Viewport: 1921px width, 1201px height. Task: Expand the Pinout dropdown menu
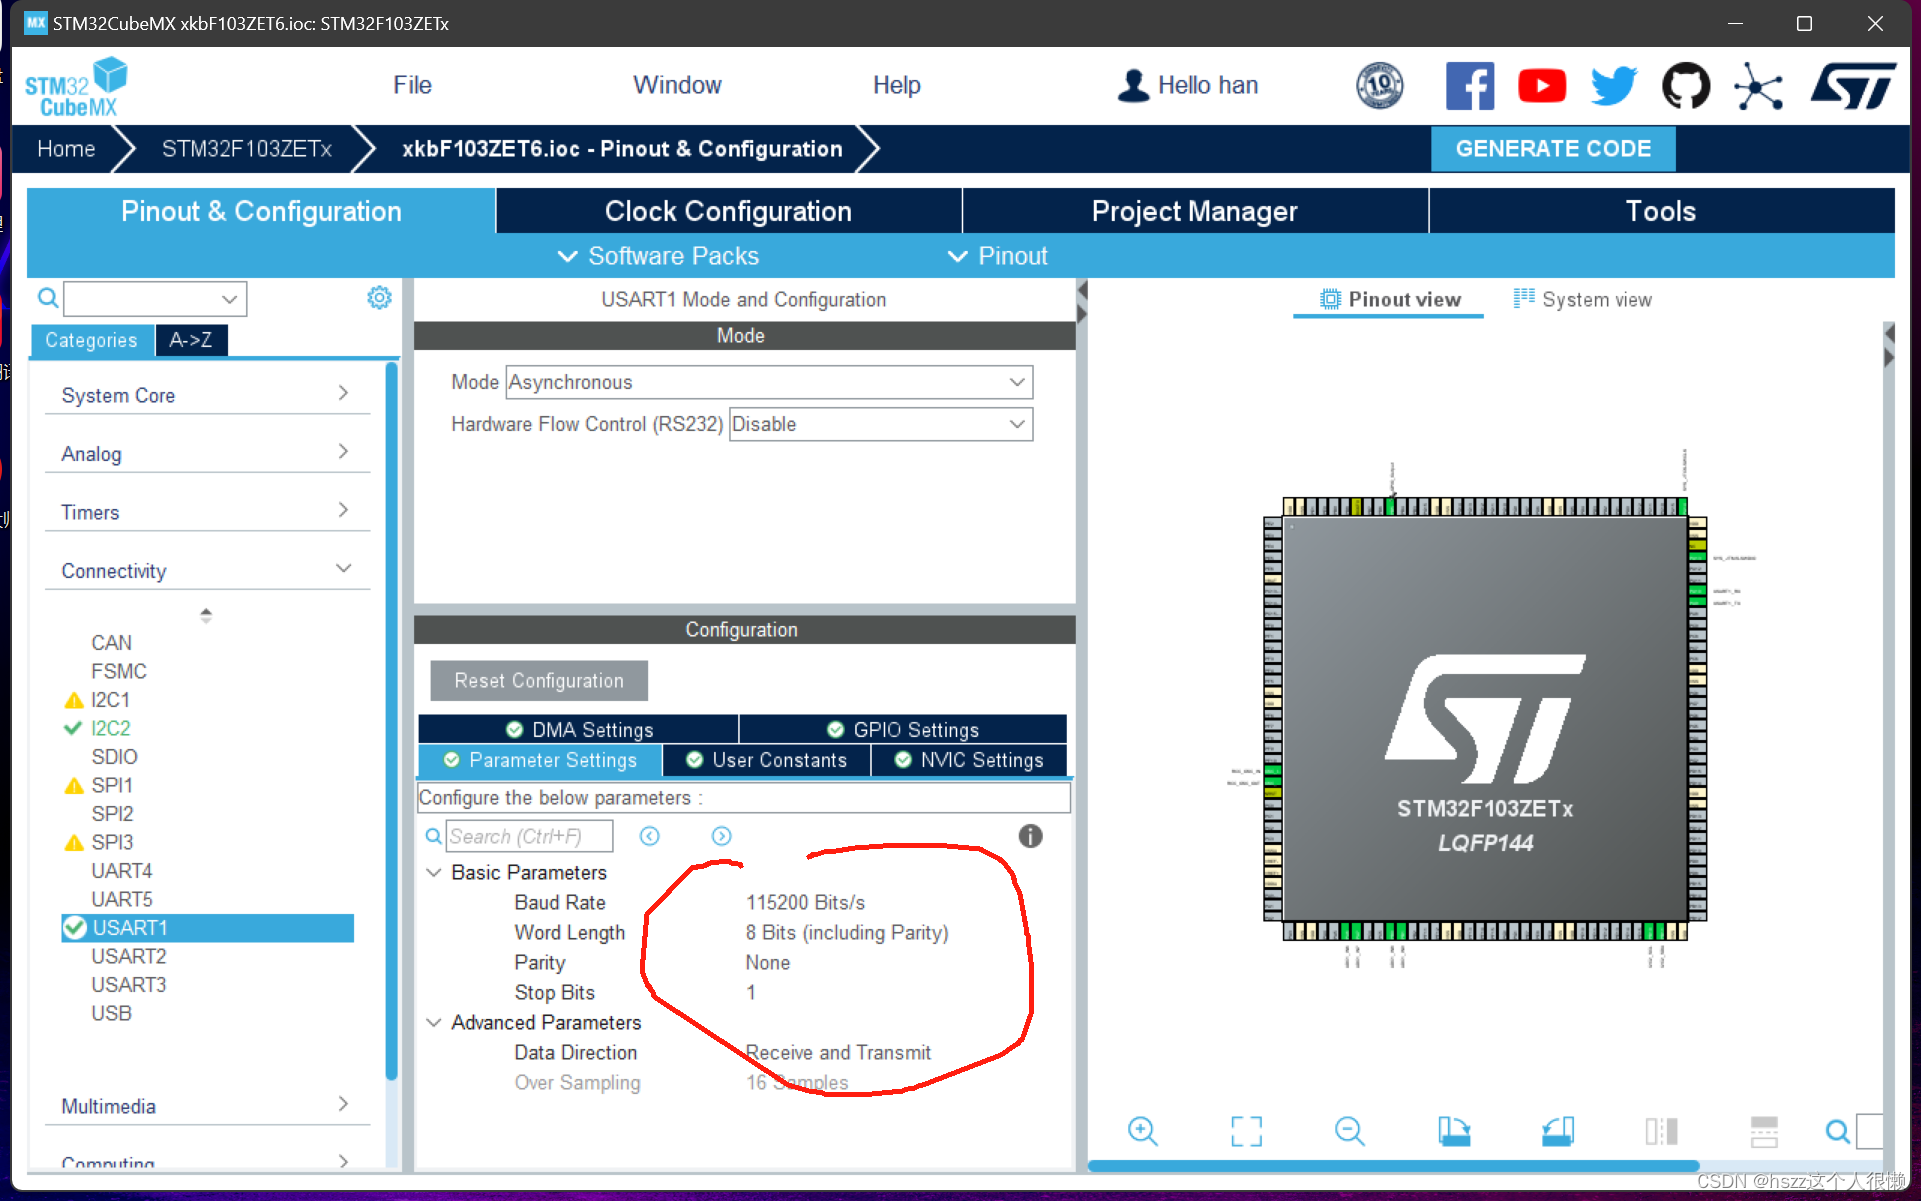click(997, 256)
